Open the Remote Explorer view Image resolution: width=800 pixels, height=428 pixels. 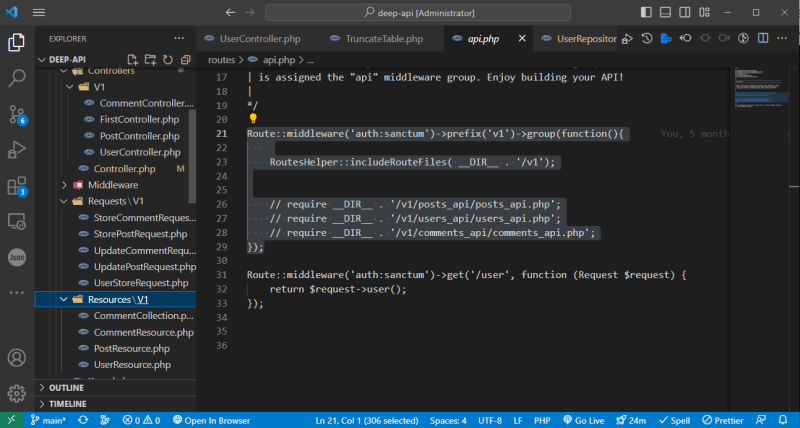[16, 221]
